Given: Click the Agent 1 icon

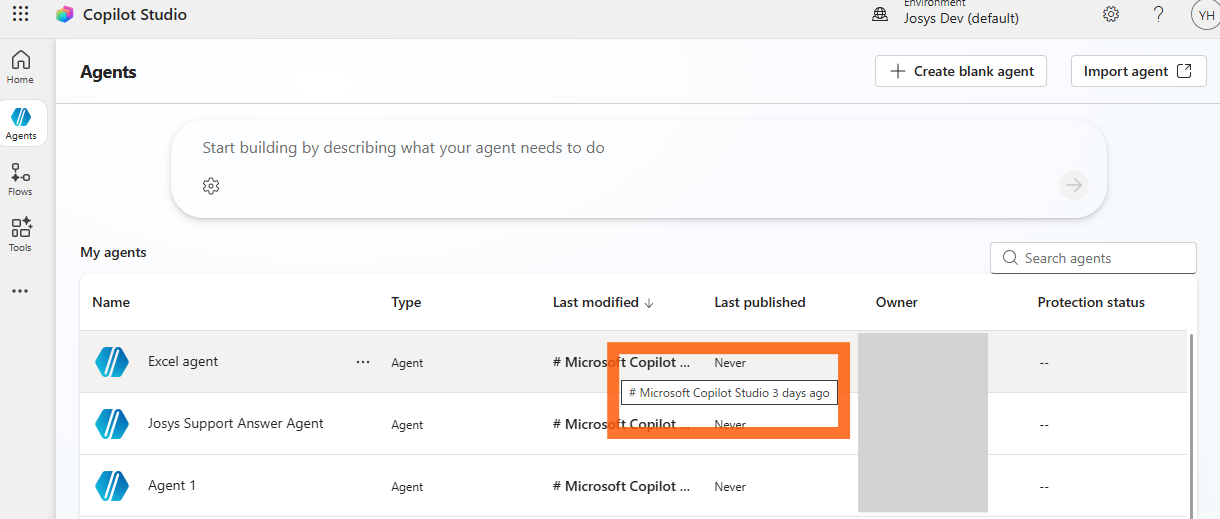Looking at the screenshot, I should click(x=112, y=486).
